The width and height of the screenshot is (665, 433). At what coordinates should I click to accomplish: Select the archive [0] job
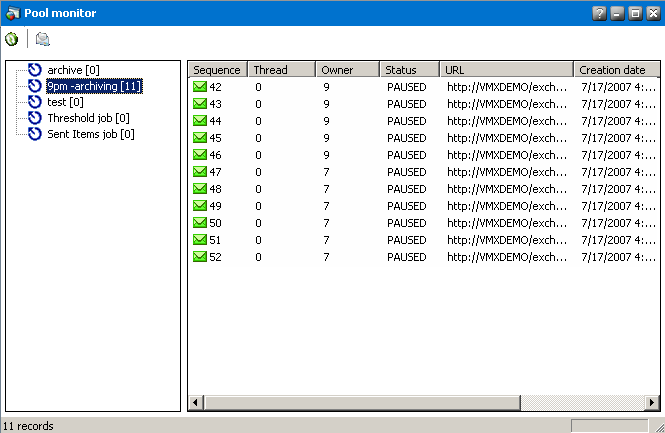click(73, 70)
